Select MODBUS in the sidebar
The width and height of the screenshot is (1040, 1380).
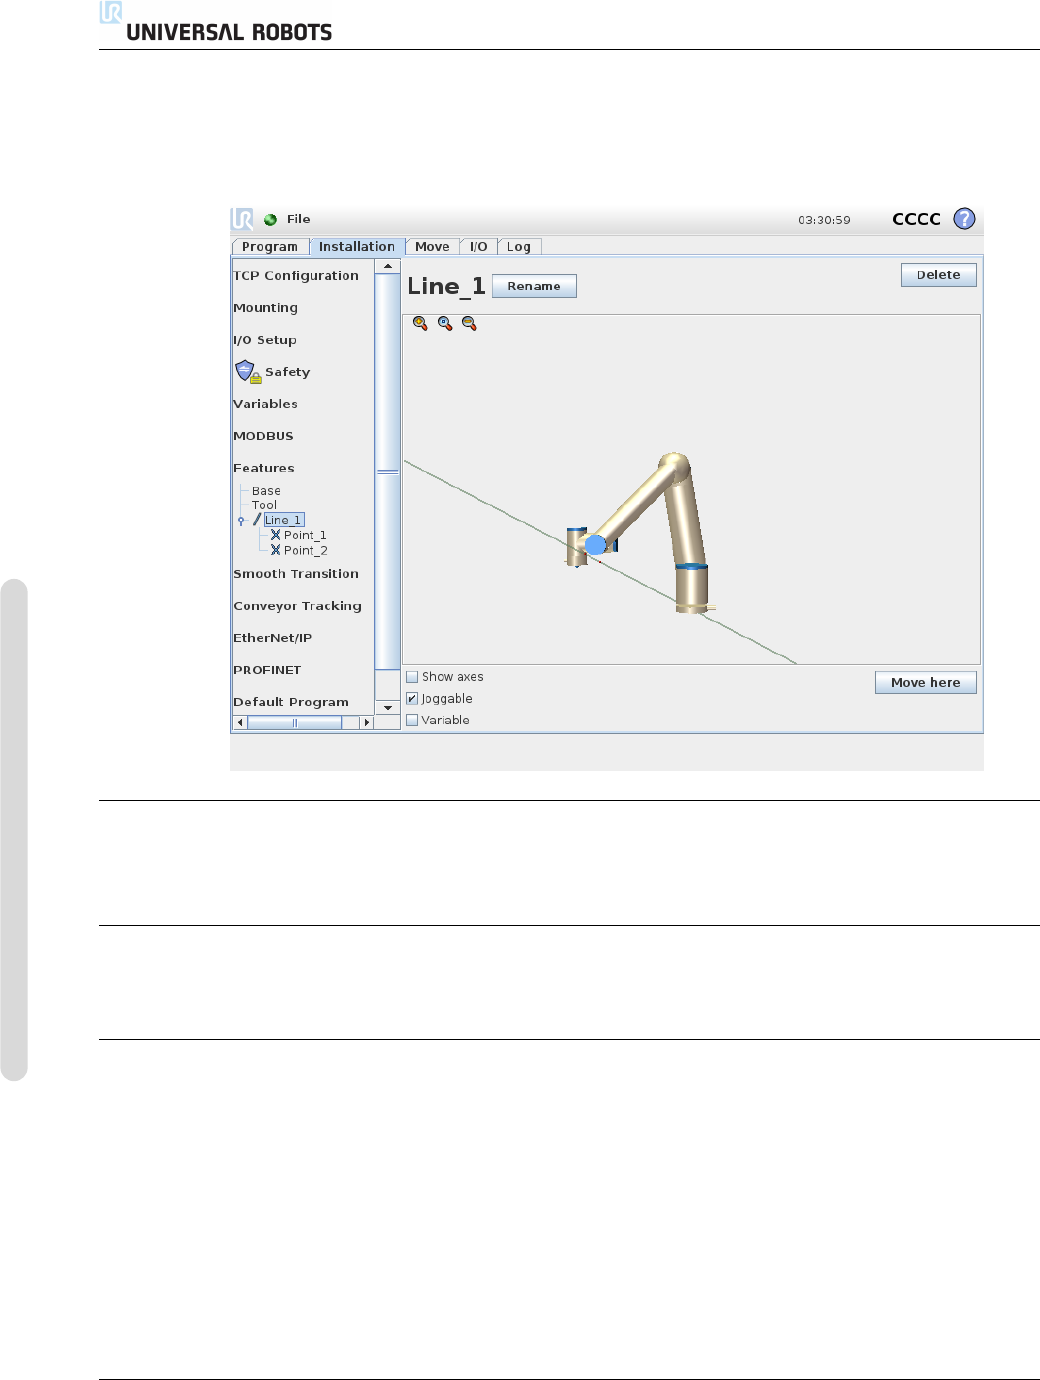(x=264, y=436)
